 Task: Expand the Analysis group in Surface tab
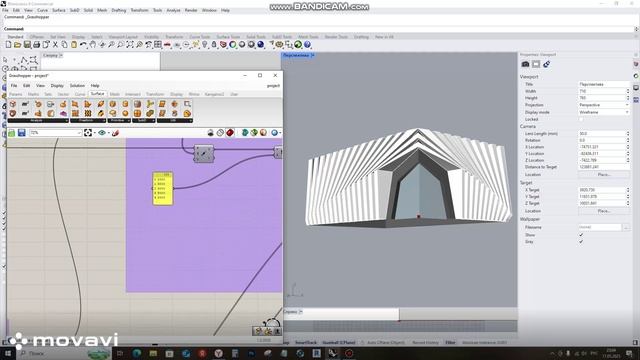pyautogui.click(x=38, y=120)
